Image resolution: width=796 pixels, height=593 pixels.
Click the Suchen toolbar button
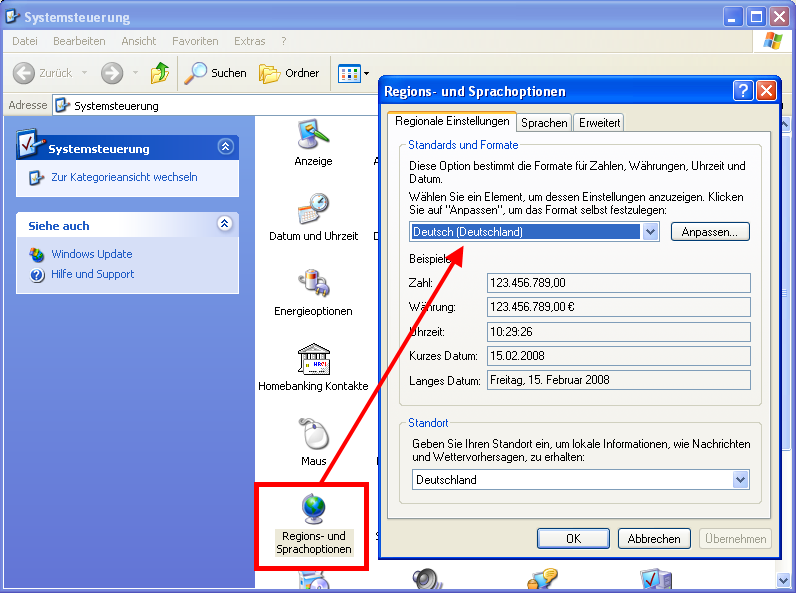(215, 73)
